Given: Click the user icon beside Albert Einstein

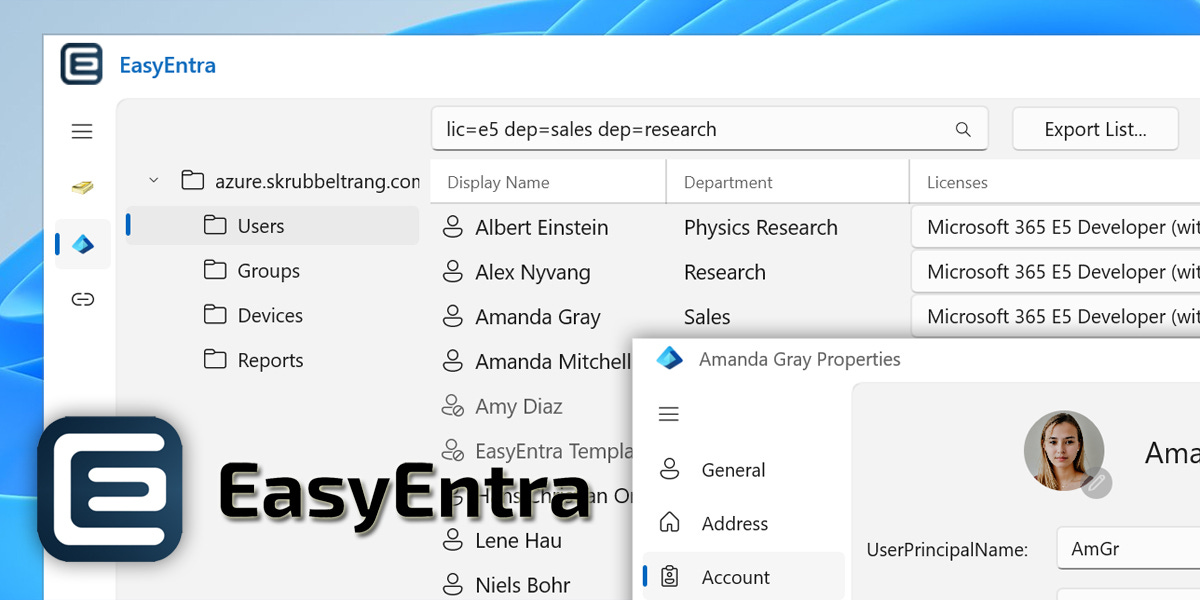Looking at the screenshot, I should tap(453, 227).
